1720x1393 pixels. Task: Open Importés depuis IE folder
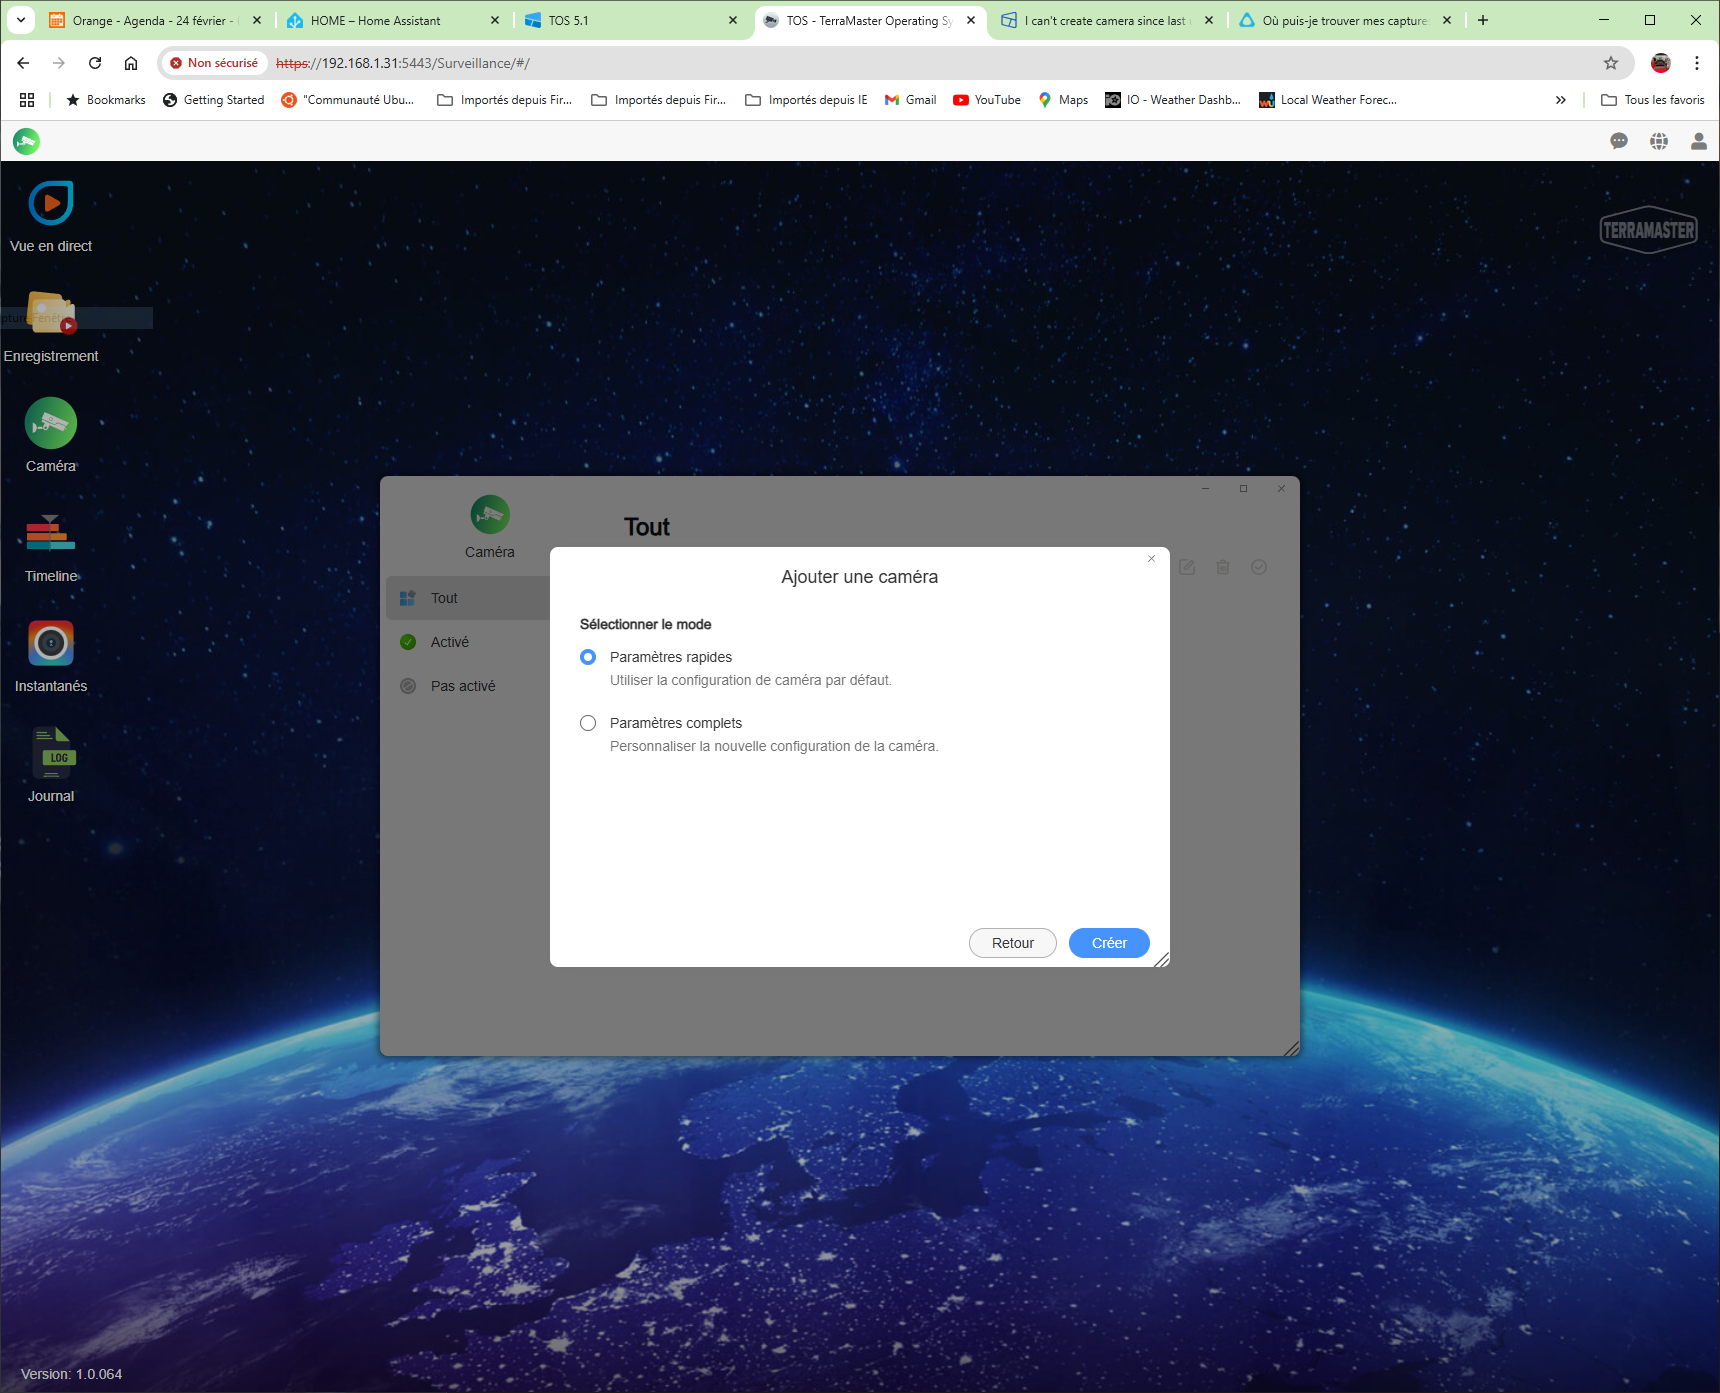coord(807,100)
